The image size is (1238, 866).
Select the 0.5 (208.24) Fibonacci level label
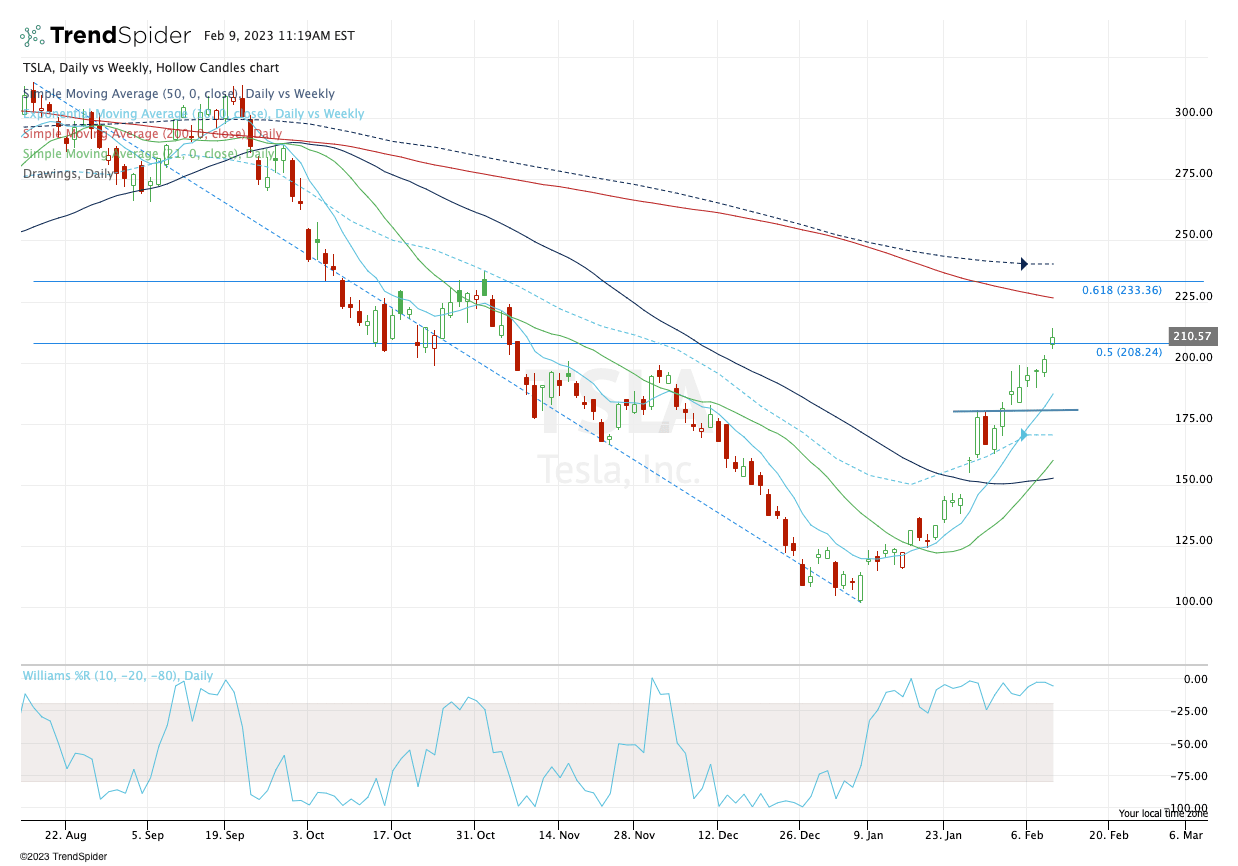tap(1128, 352)
